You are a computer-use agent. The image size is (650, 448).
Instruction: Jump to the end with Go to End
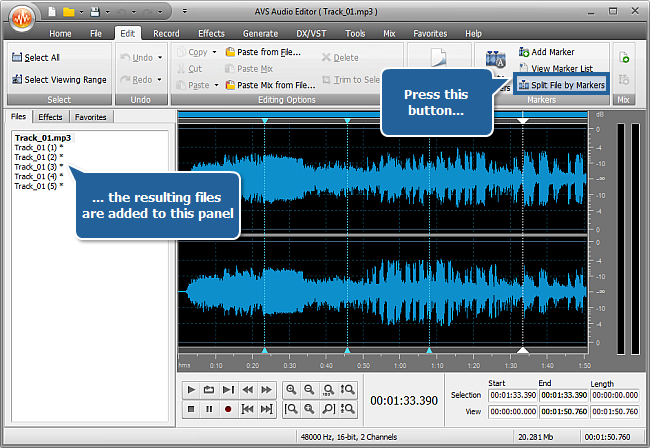click(x=267, y=409)
